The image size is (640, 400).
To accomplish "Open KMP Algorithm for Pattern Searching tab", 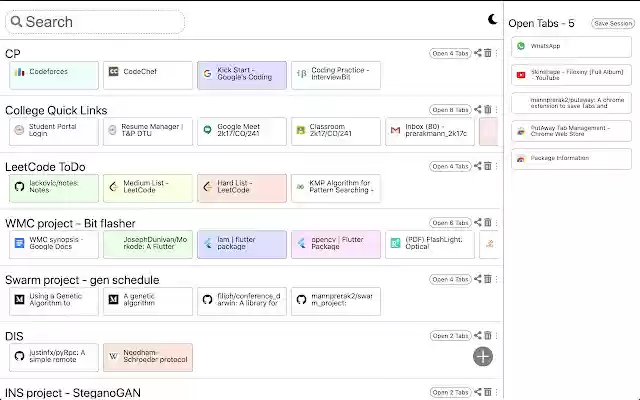I will pyautogui.click(x=336, y=188).
